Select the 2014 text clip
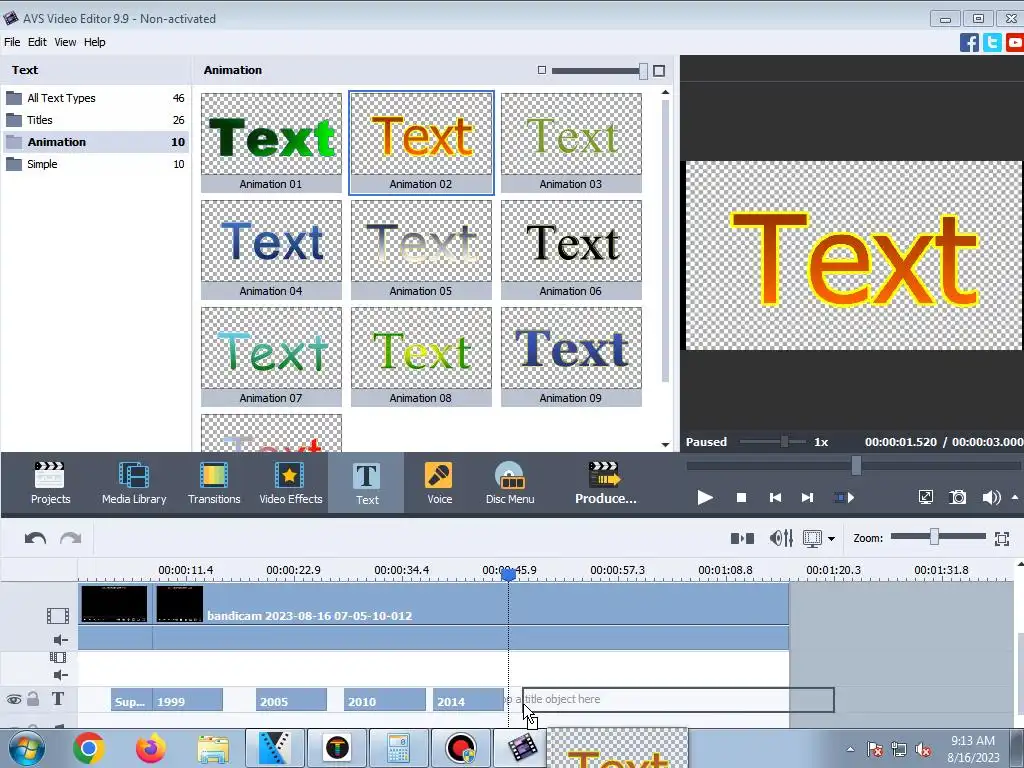 tap(468, 700)
